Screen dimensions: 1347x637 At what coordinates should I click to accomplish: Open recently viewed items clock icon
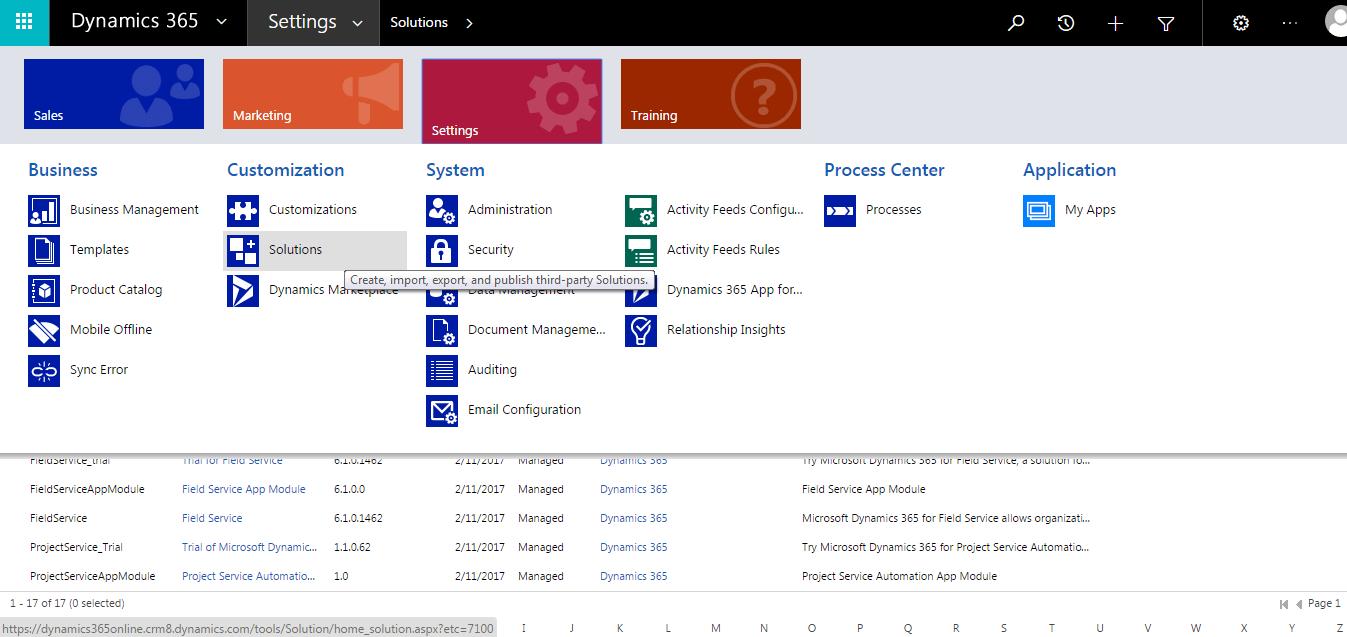(x=1065, y=22)
